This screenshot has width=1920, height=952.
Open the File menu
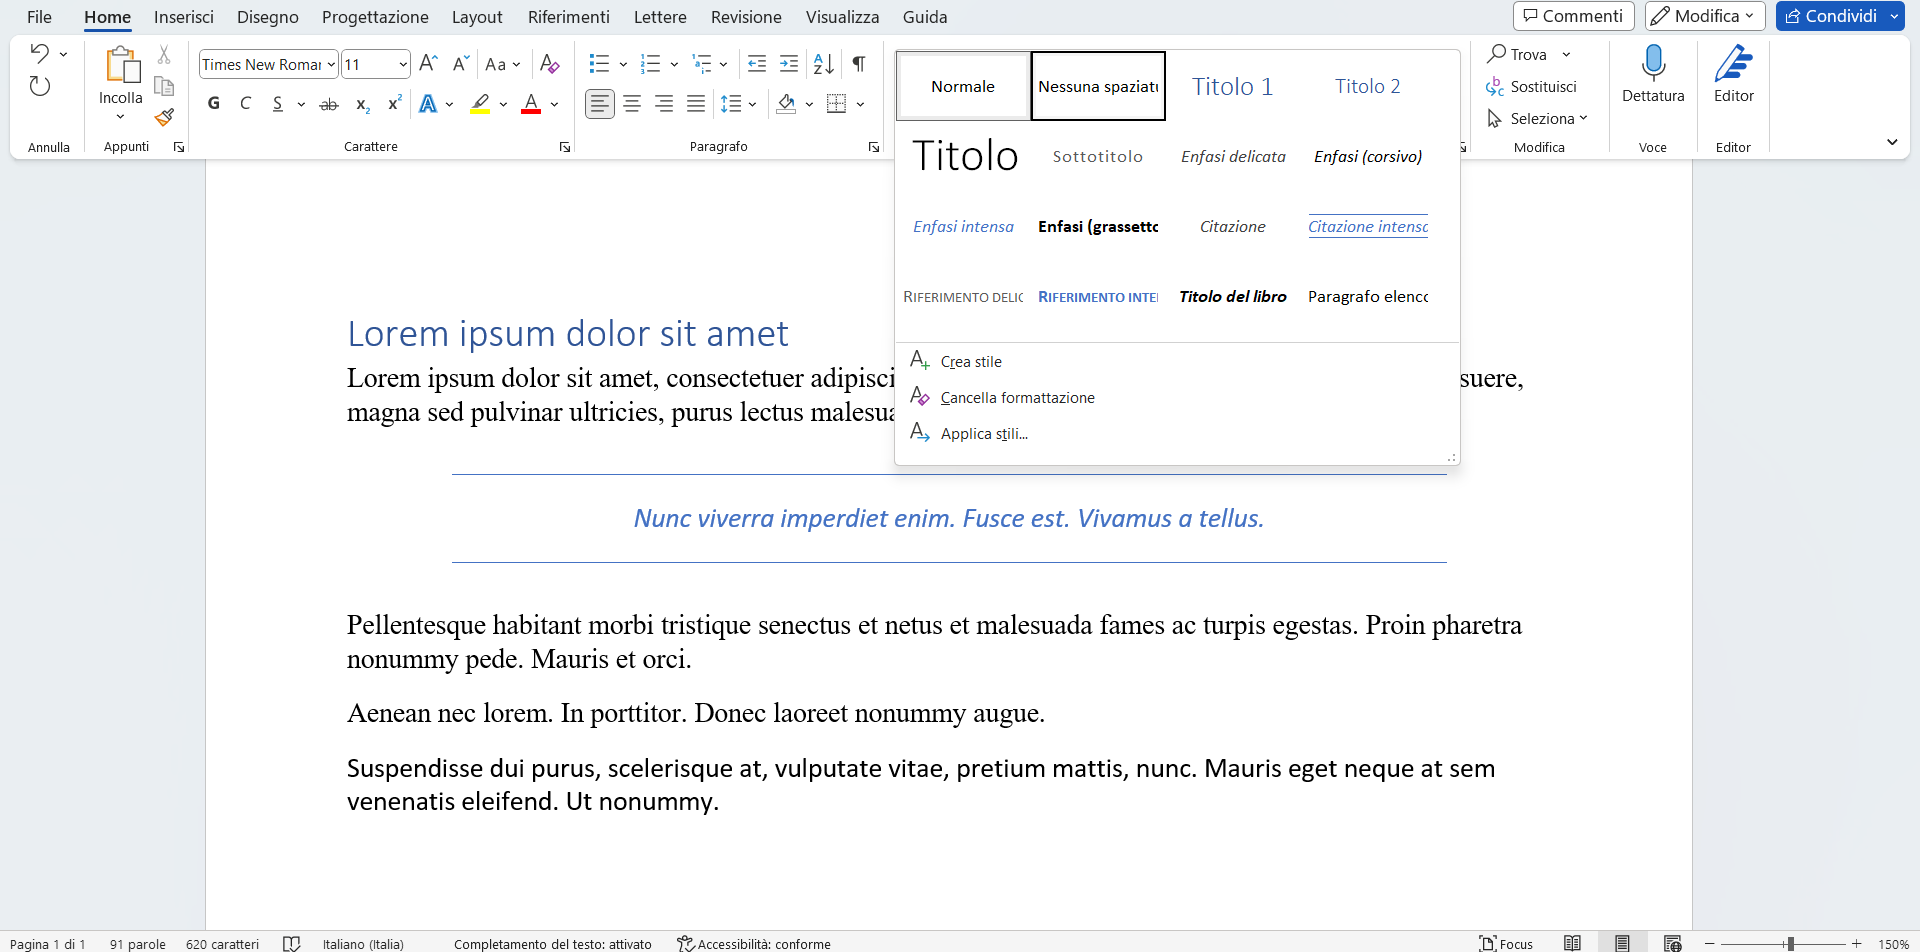pyautogui.click(x=39, y=17)
